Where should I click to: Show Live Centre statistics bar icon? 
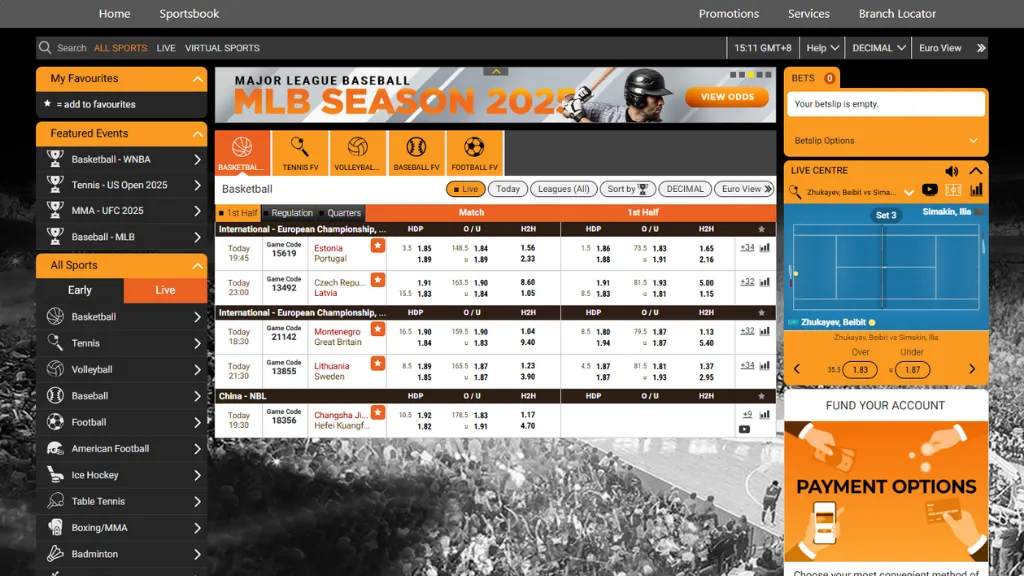(x=976, y=190)
